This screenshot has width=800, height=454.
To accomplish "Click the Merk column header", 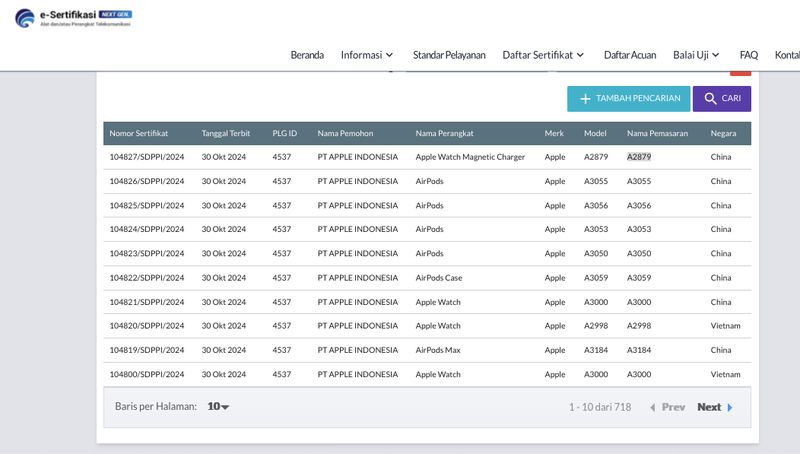I will click(554, 133).
